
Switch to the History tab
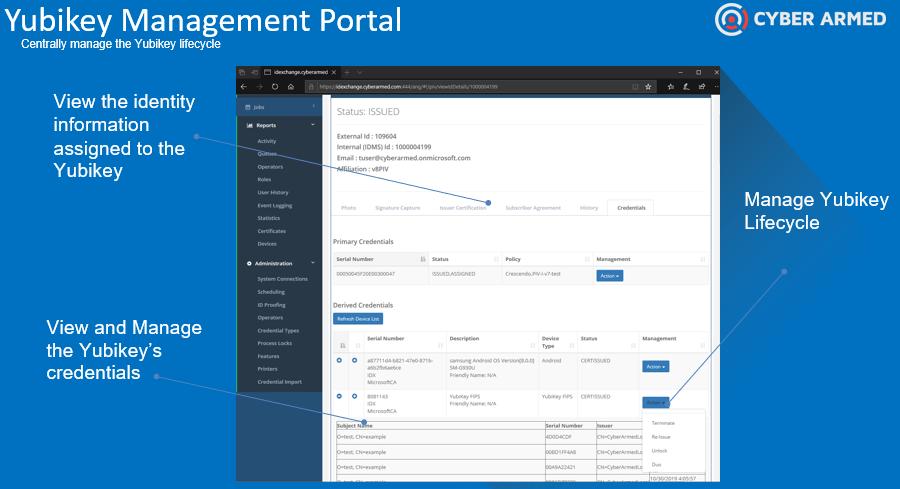coord(589,208)
